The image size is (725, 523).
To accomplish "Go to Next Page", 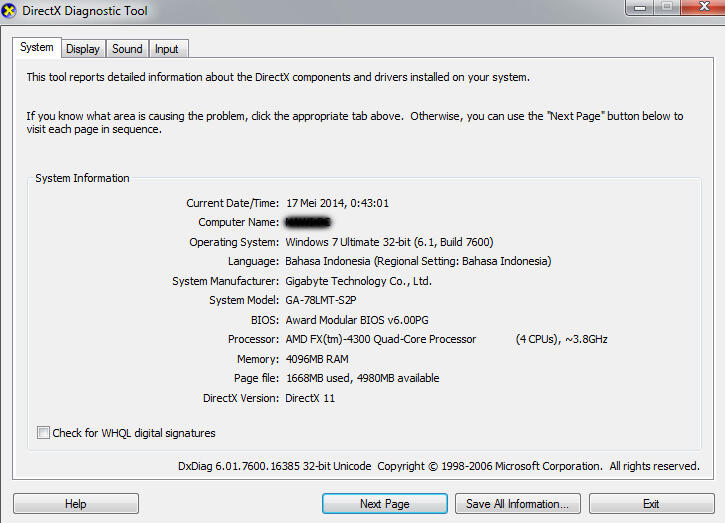I will point(385,504).
